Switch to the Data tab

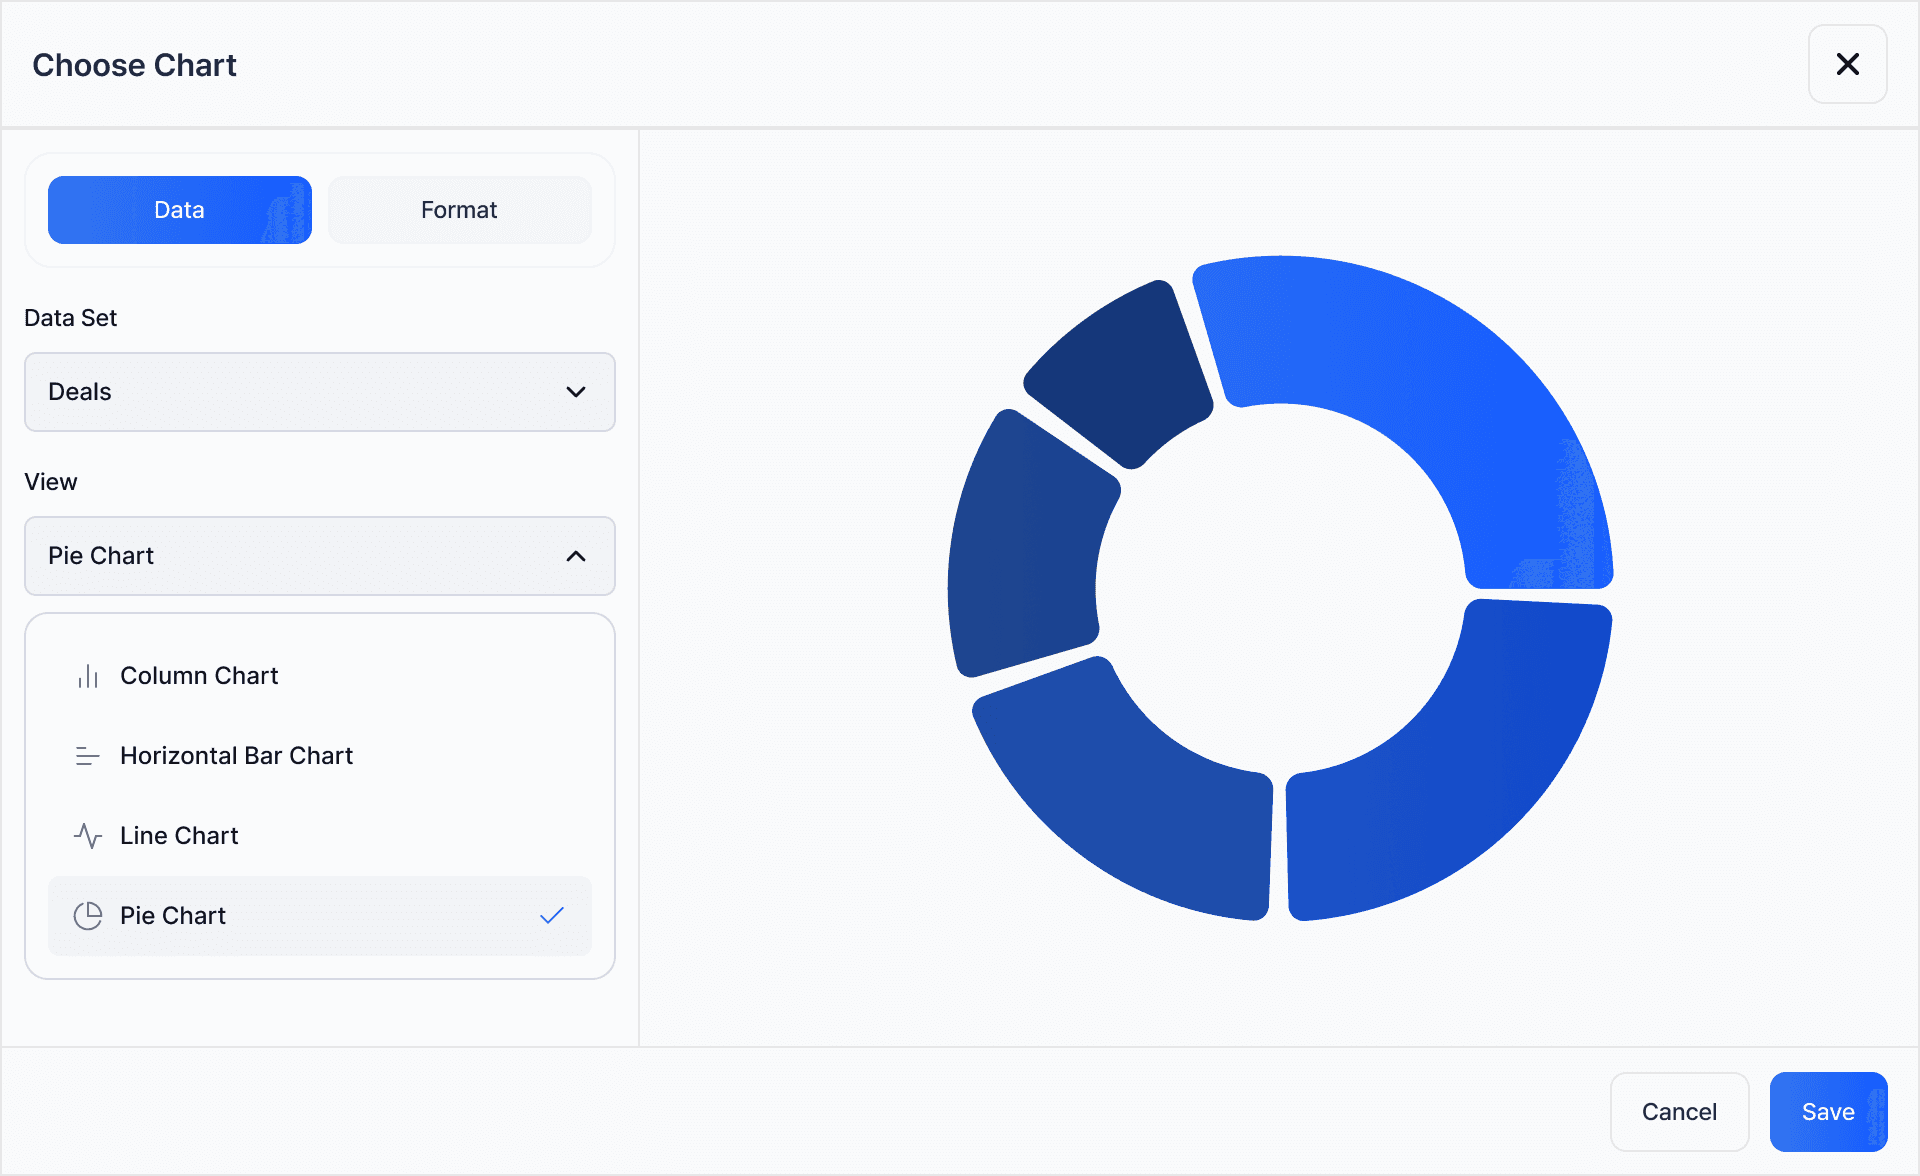[180, 210]
